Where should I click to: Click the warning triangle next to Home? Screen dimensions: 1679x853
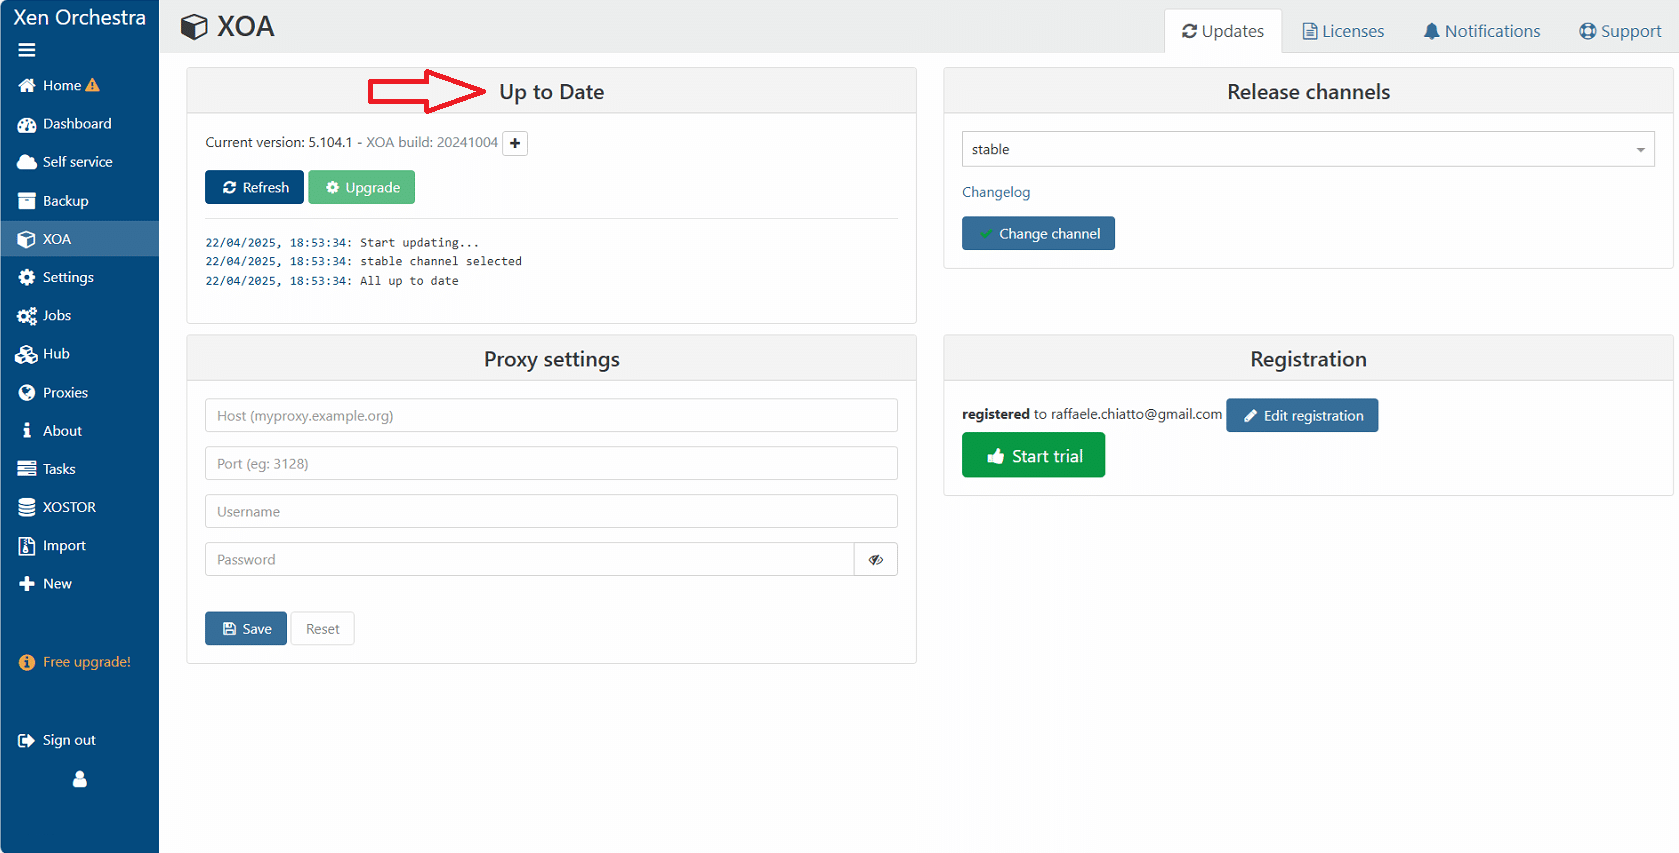(x=93, y=85)
